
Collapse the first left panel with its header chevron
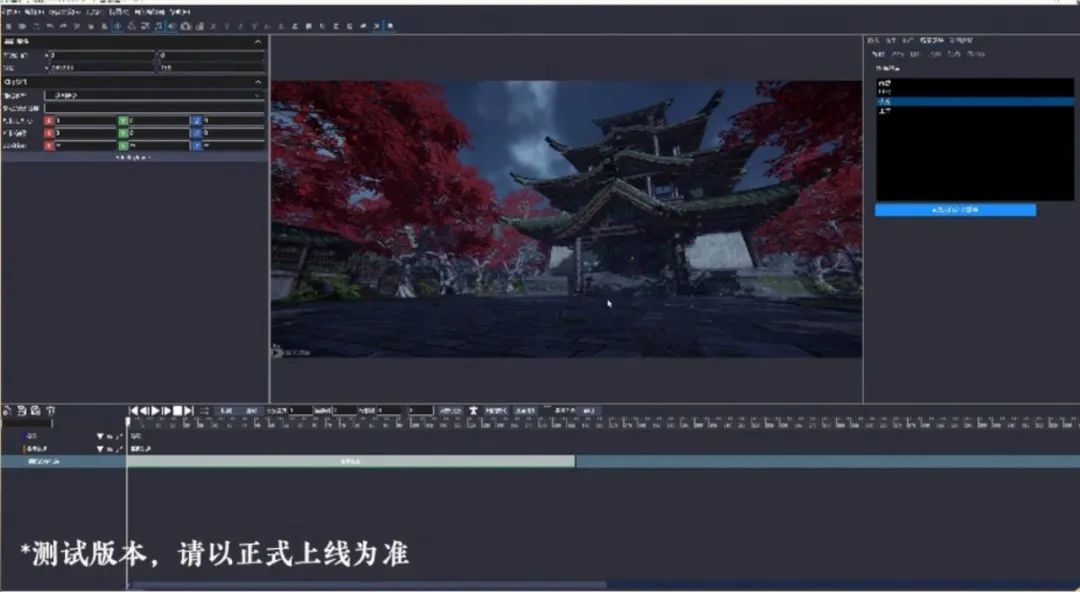coord(258,41)
